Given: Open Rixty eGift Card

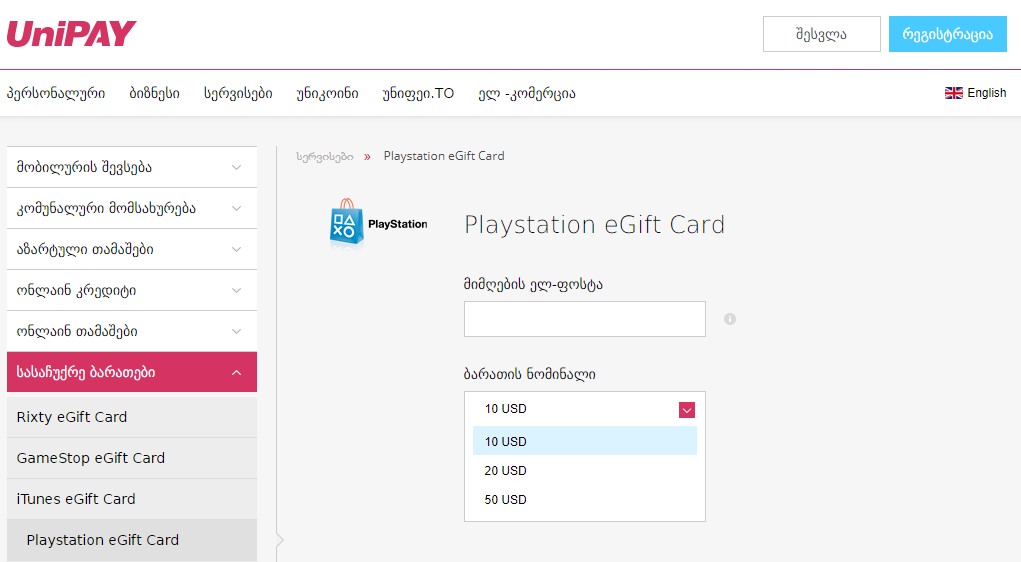Looking at the screenshot, I should pyautogui.click(x=132, y=417).
